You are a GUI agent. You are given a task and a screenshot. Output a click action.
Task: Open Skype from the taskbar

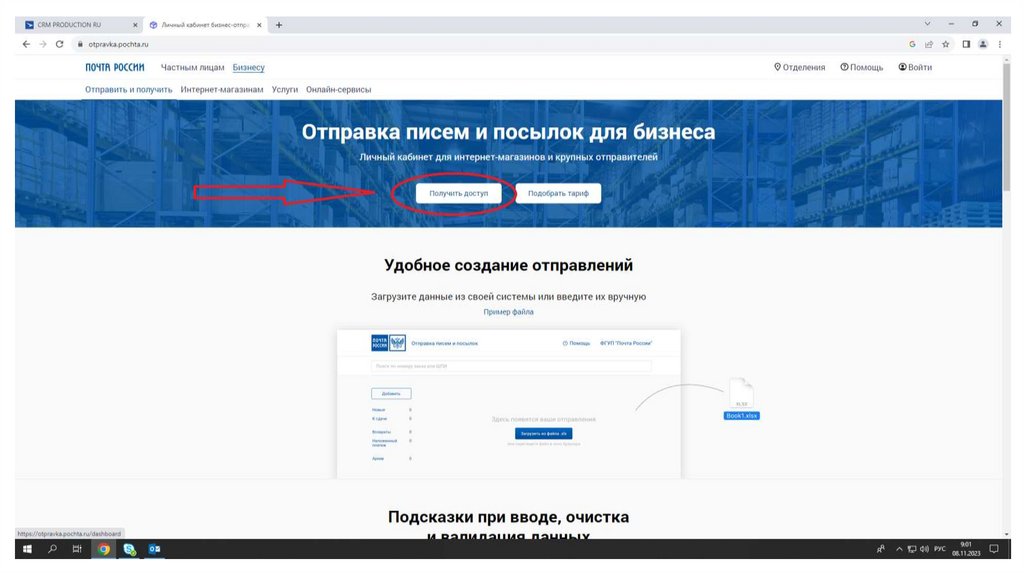(x=129, y=549)
